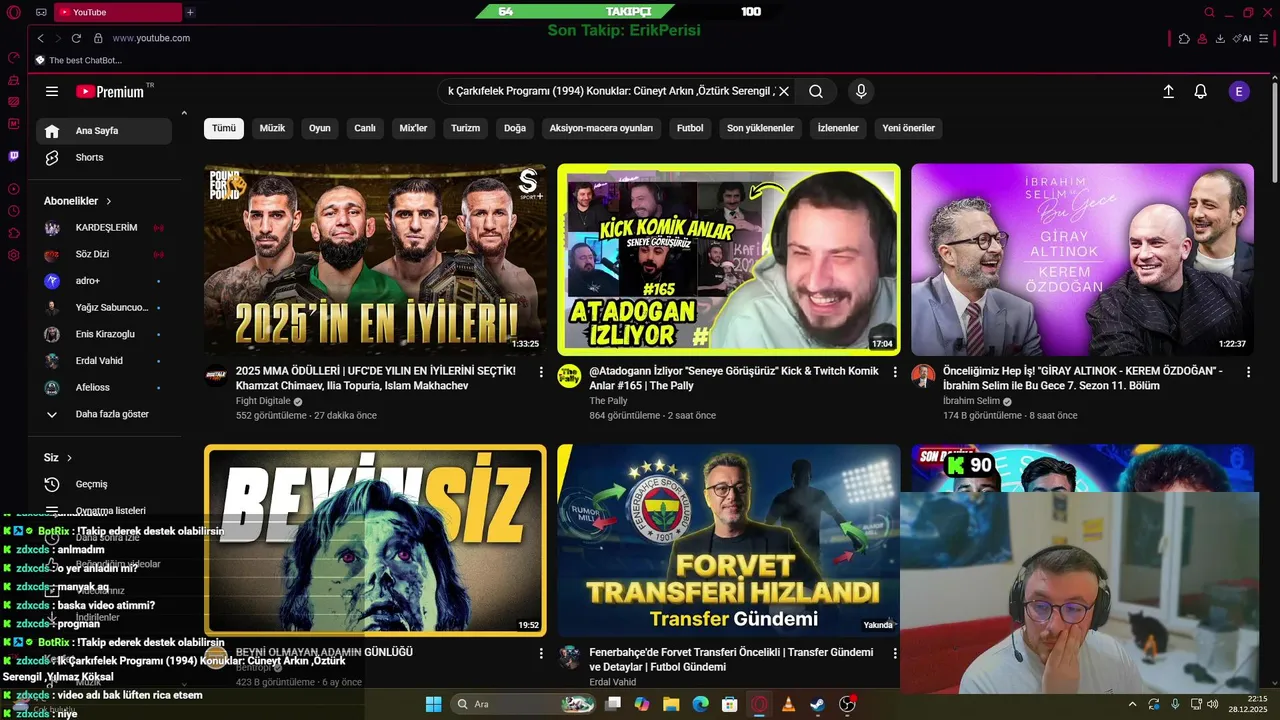The width and height of the screenshot is (1280, 720).
Task: Play the 2025'in En İyileri thumbnail
Action: pyautogui.click(x=375, y=260)
